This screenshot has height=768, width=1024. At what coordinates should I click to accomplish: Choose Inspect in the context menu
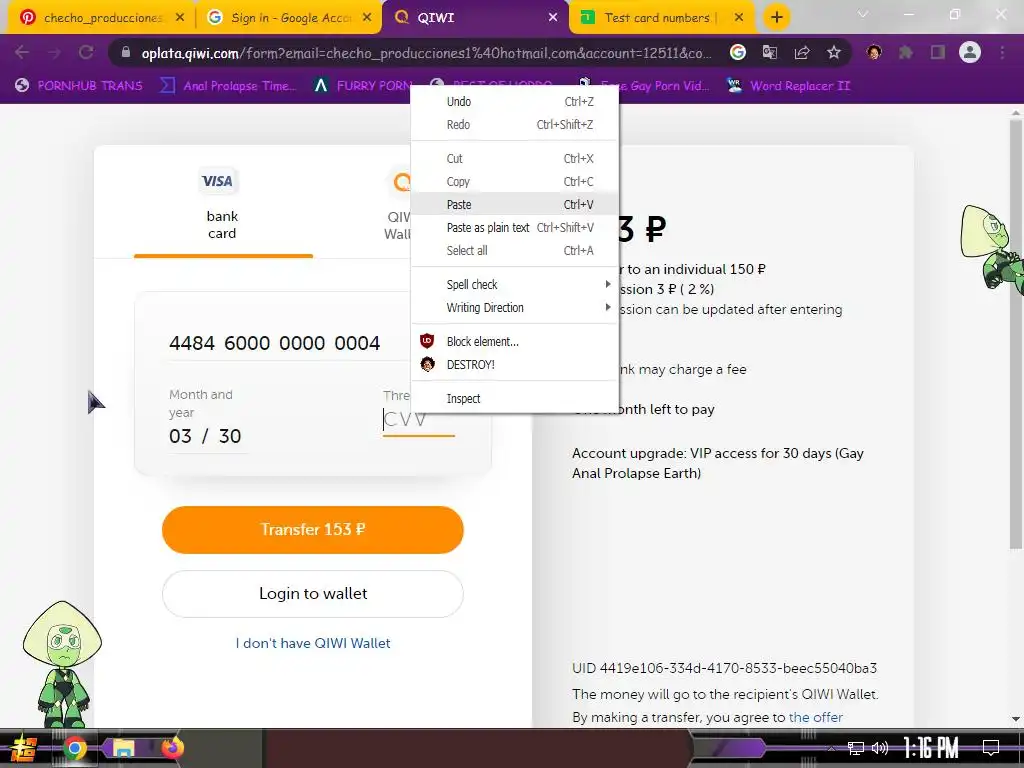tap(515, 398)
